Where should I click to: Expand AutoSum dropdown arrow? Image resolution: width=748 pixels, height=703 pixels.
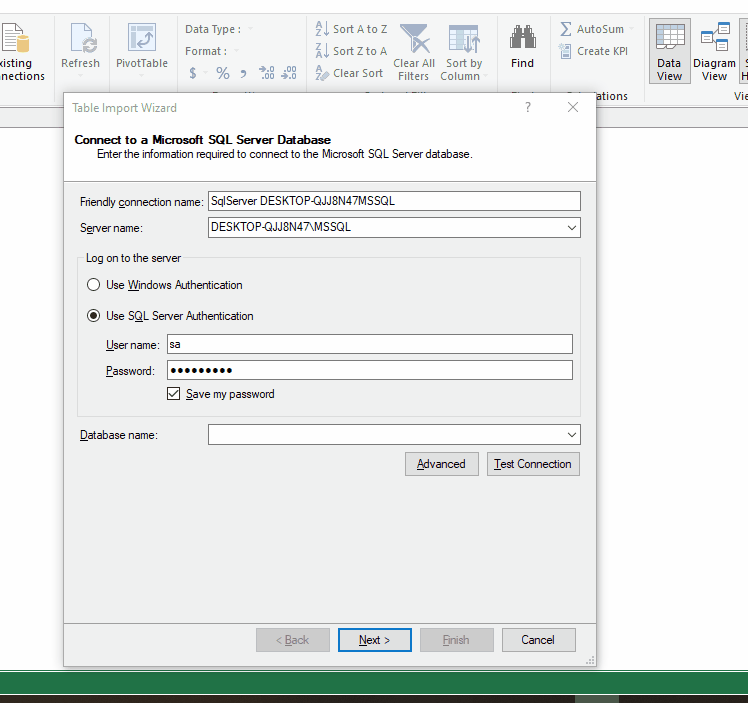pyautogui.click(x=632, y=29)
